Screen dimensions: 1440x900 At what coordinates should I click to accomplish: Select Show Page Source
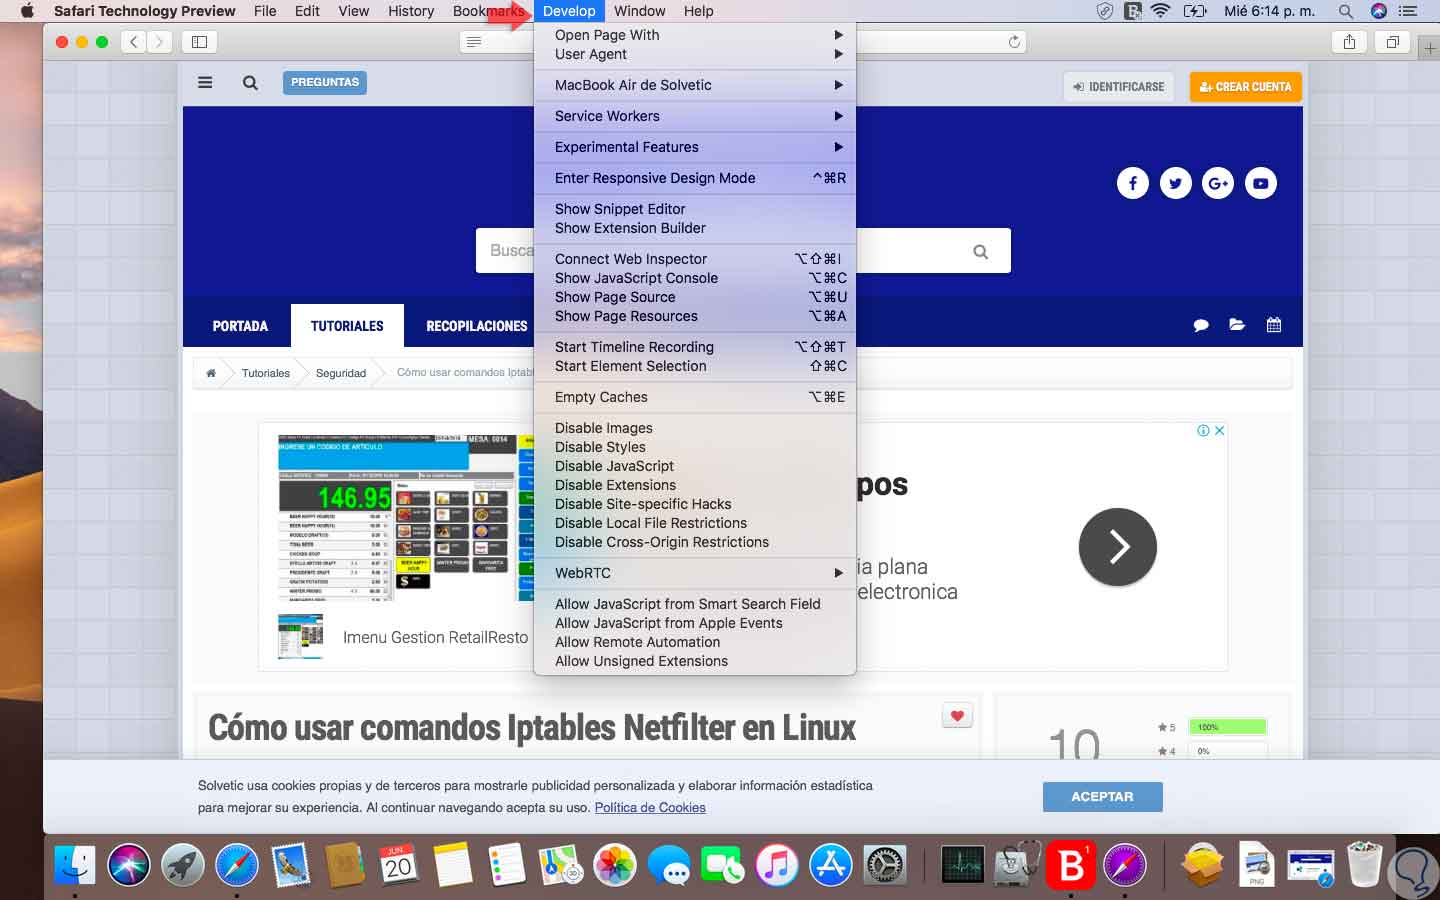[695, 297]
